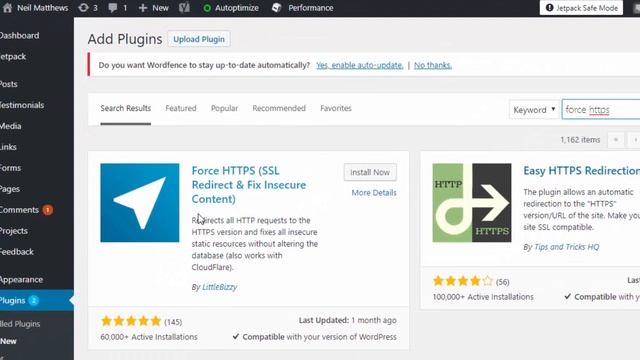Click the Add Plugins page heading

click(125, 39)
